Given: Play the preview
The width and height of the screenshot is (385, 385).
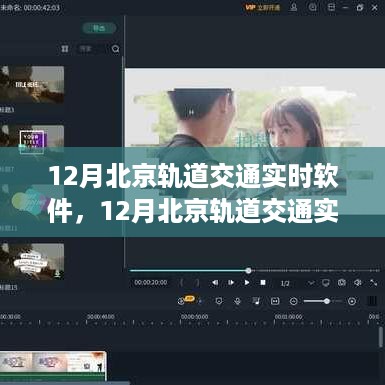Looking at the screenshot, I should tap(247, 283).
